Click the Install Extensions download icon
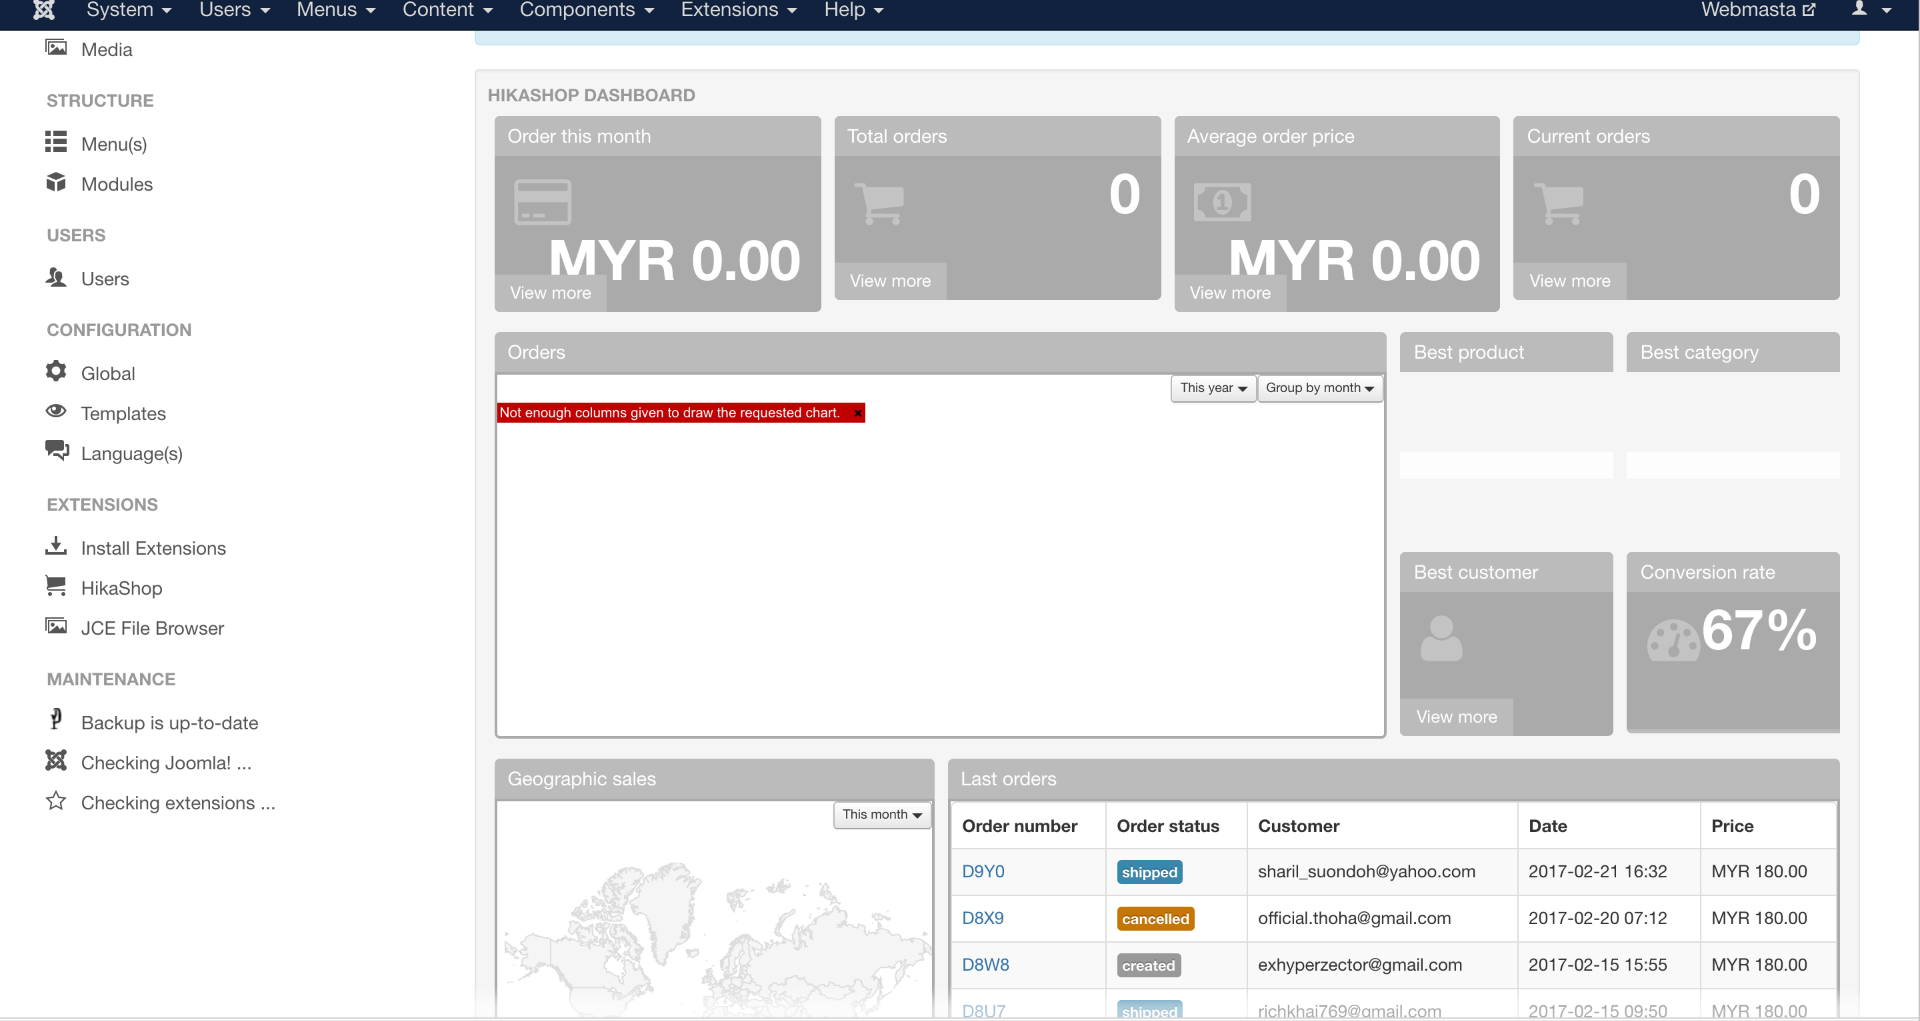1920x1021 pixels. pyautogui.click(x=56, y=546)
